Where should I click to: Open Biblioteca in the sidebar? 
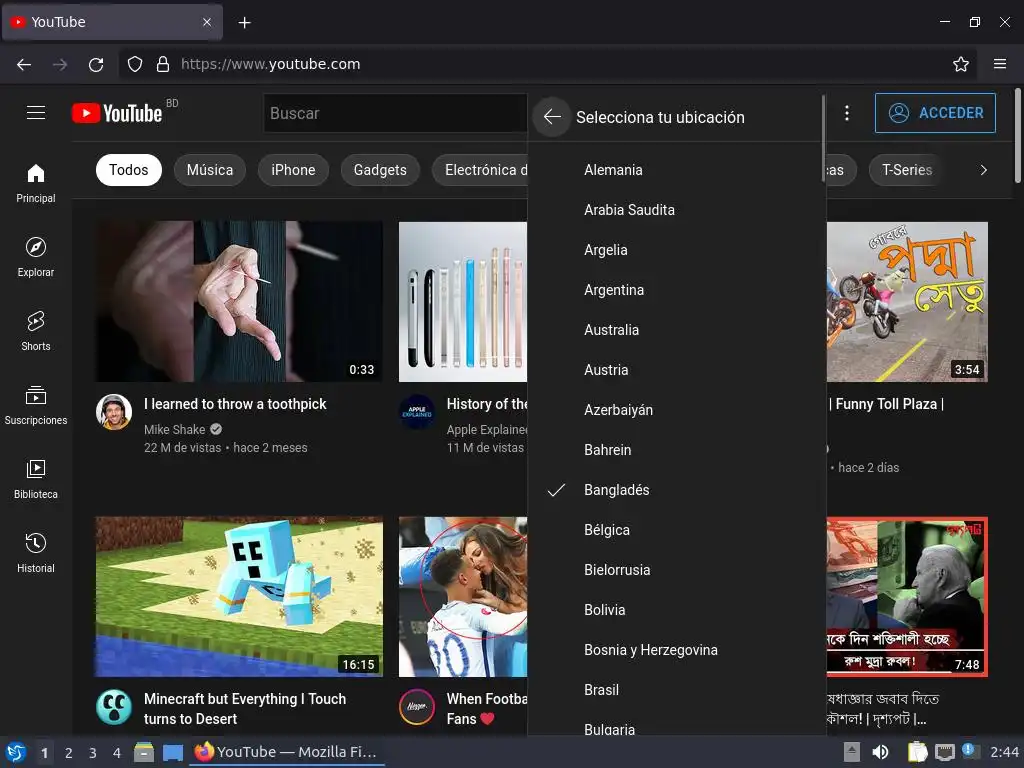coord(36,479)
